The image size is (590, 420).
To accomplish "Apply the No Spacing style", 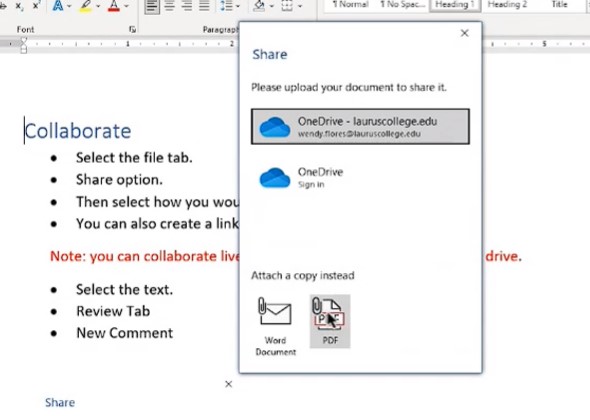I will coord(402,5).
